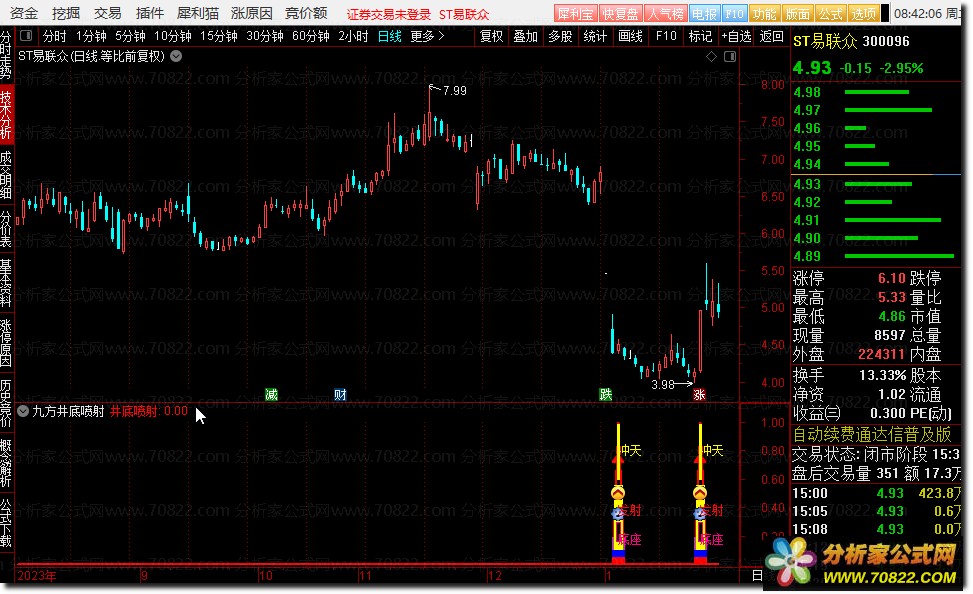Click the 自动续费通达信普及版 notice text
Image resolution: width=973 pixels, height=594 pixels.
[x=872, y=434]
